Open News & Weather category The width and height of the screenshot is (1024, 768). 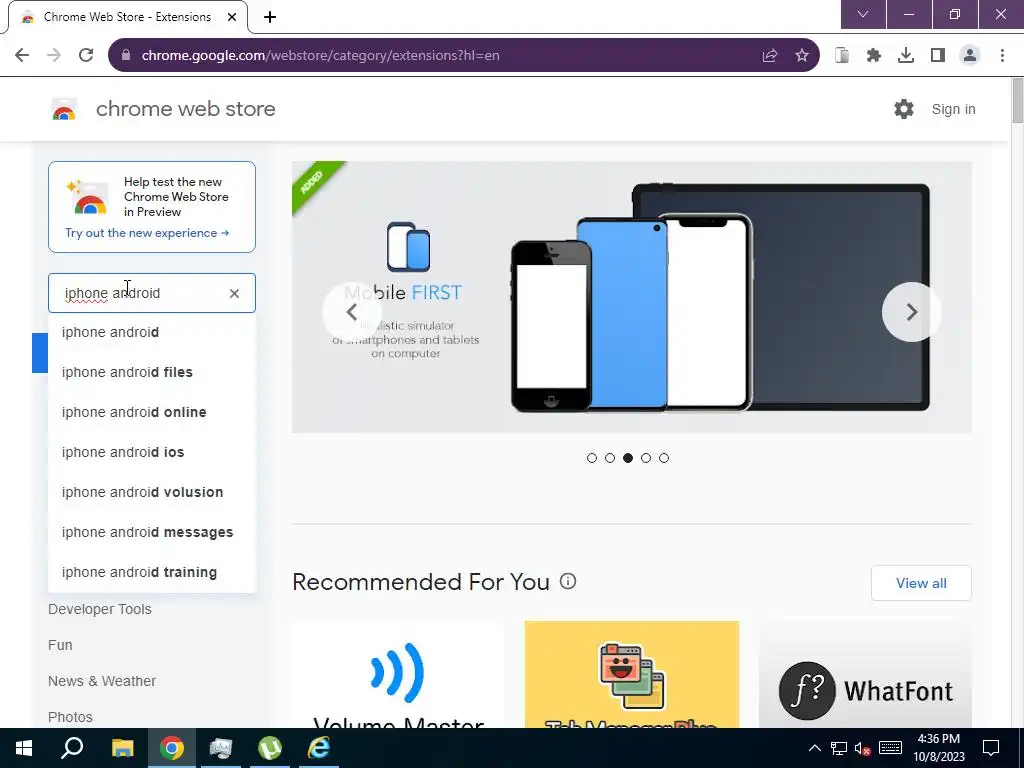point(102,681)
